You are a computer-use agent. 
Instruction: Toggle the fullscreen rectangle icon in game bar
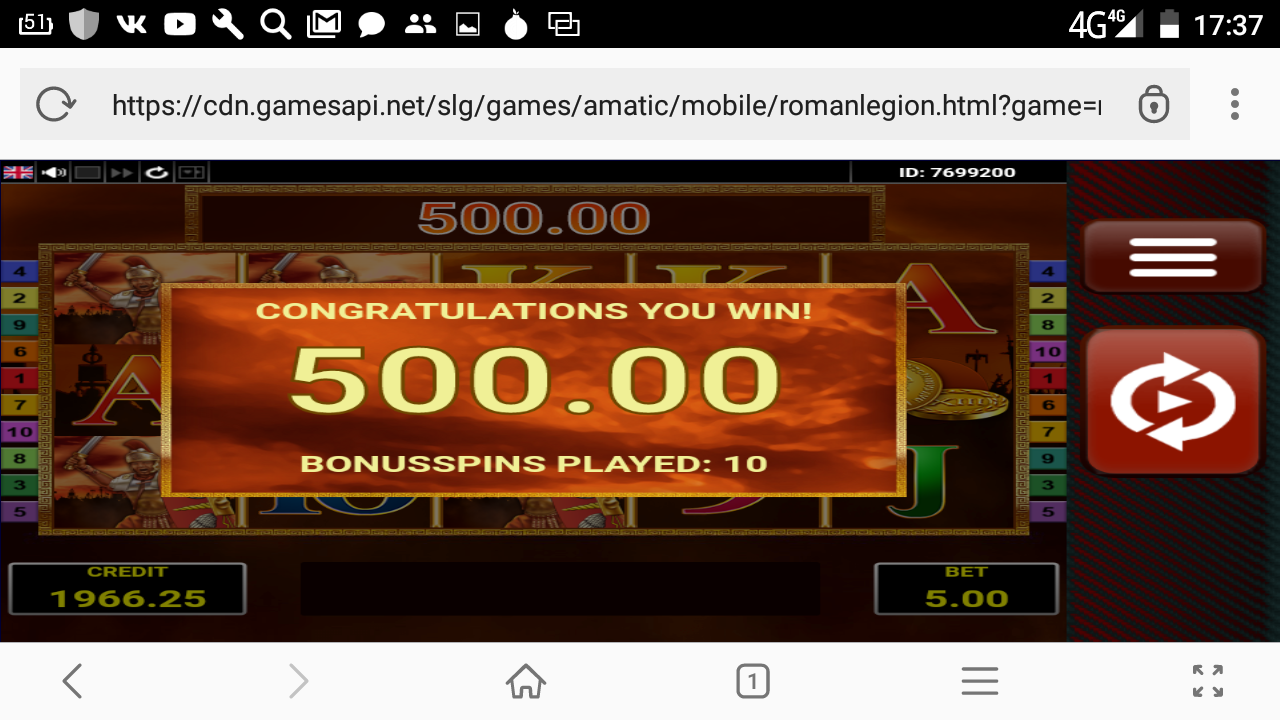pyautogui.click(x=88, y=172)
